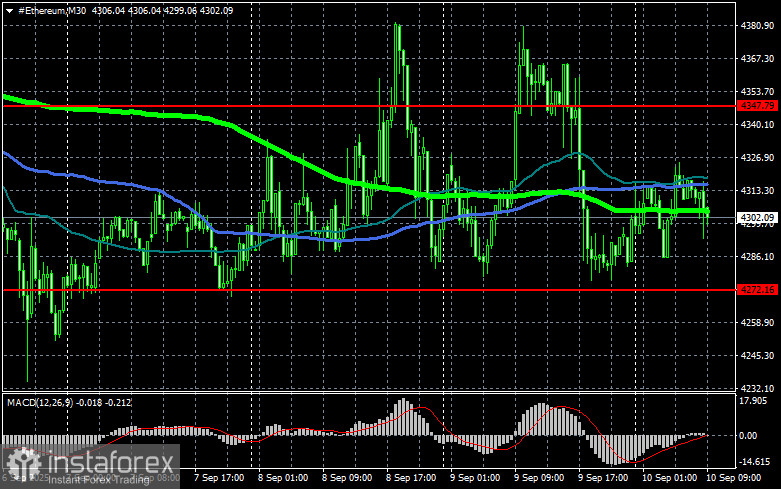Click the 8 Sep 01:00 time label

(x=283, y=478)
